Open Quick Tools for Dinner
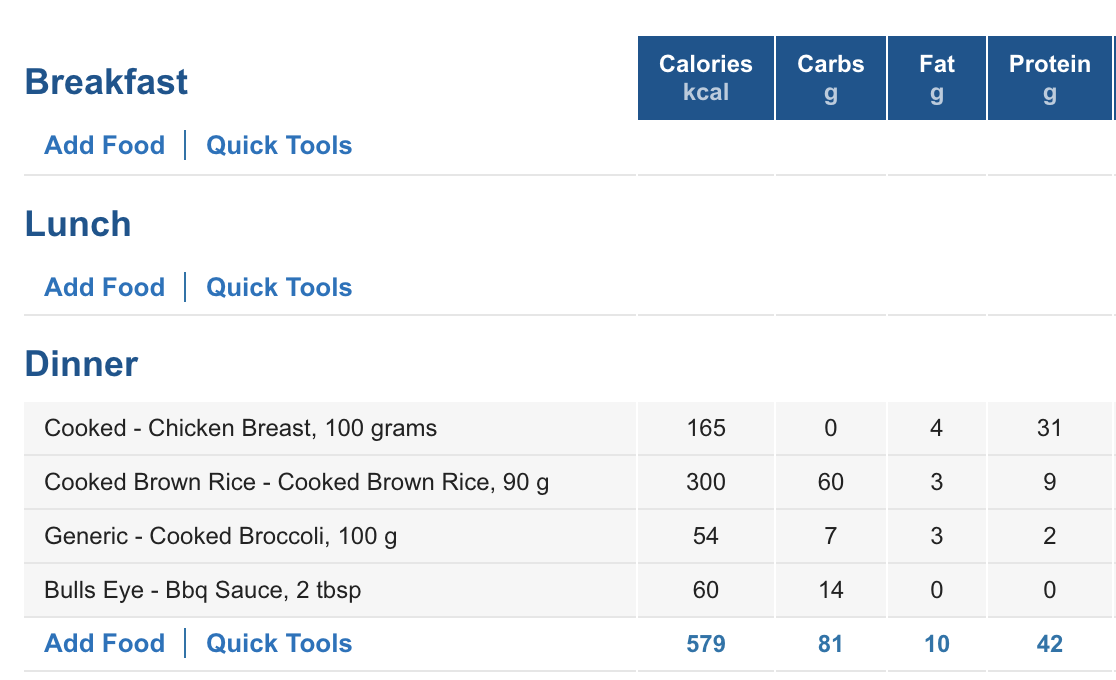1116x680 pixels. (x=279, y=644)
